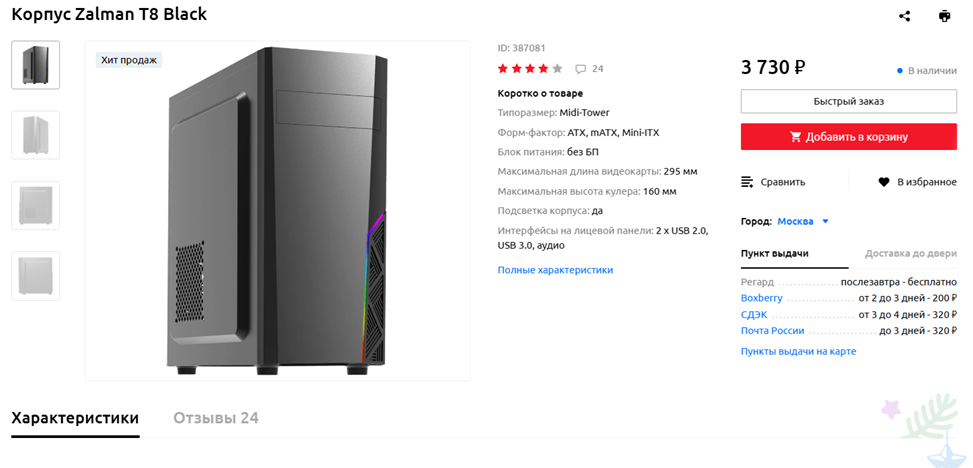Select the second thumbnail of the case
973x468 pixels.
(x=35, y=135)
